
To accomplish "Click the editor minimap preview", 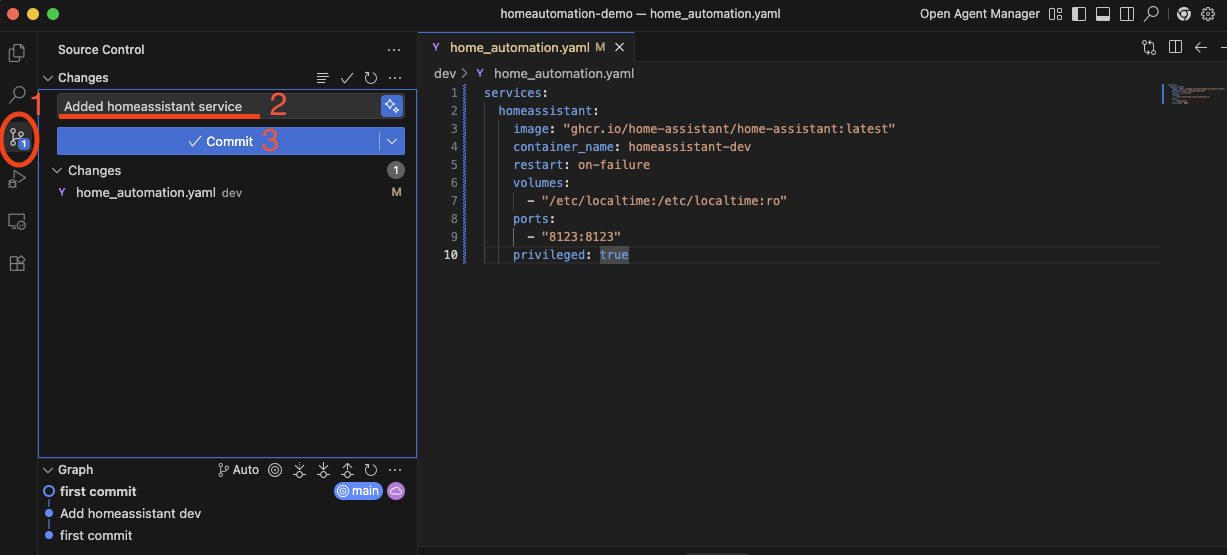I will (x=1194, y=94).
